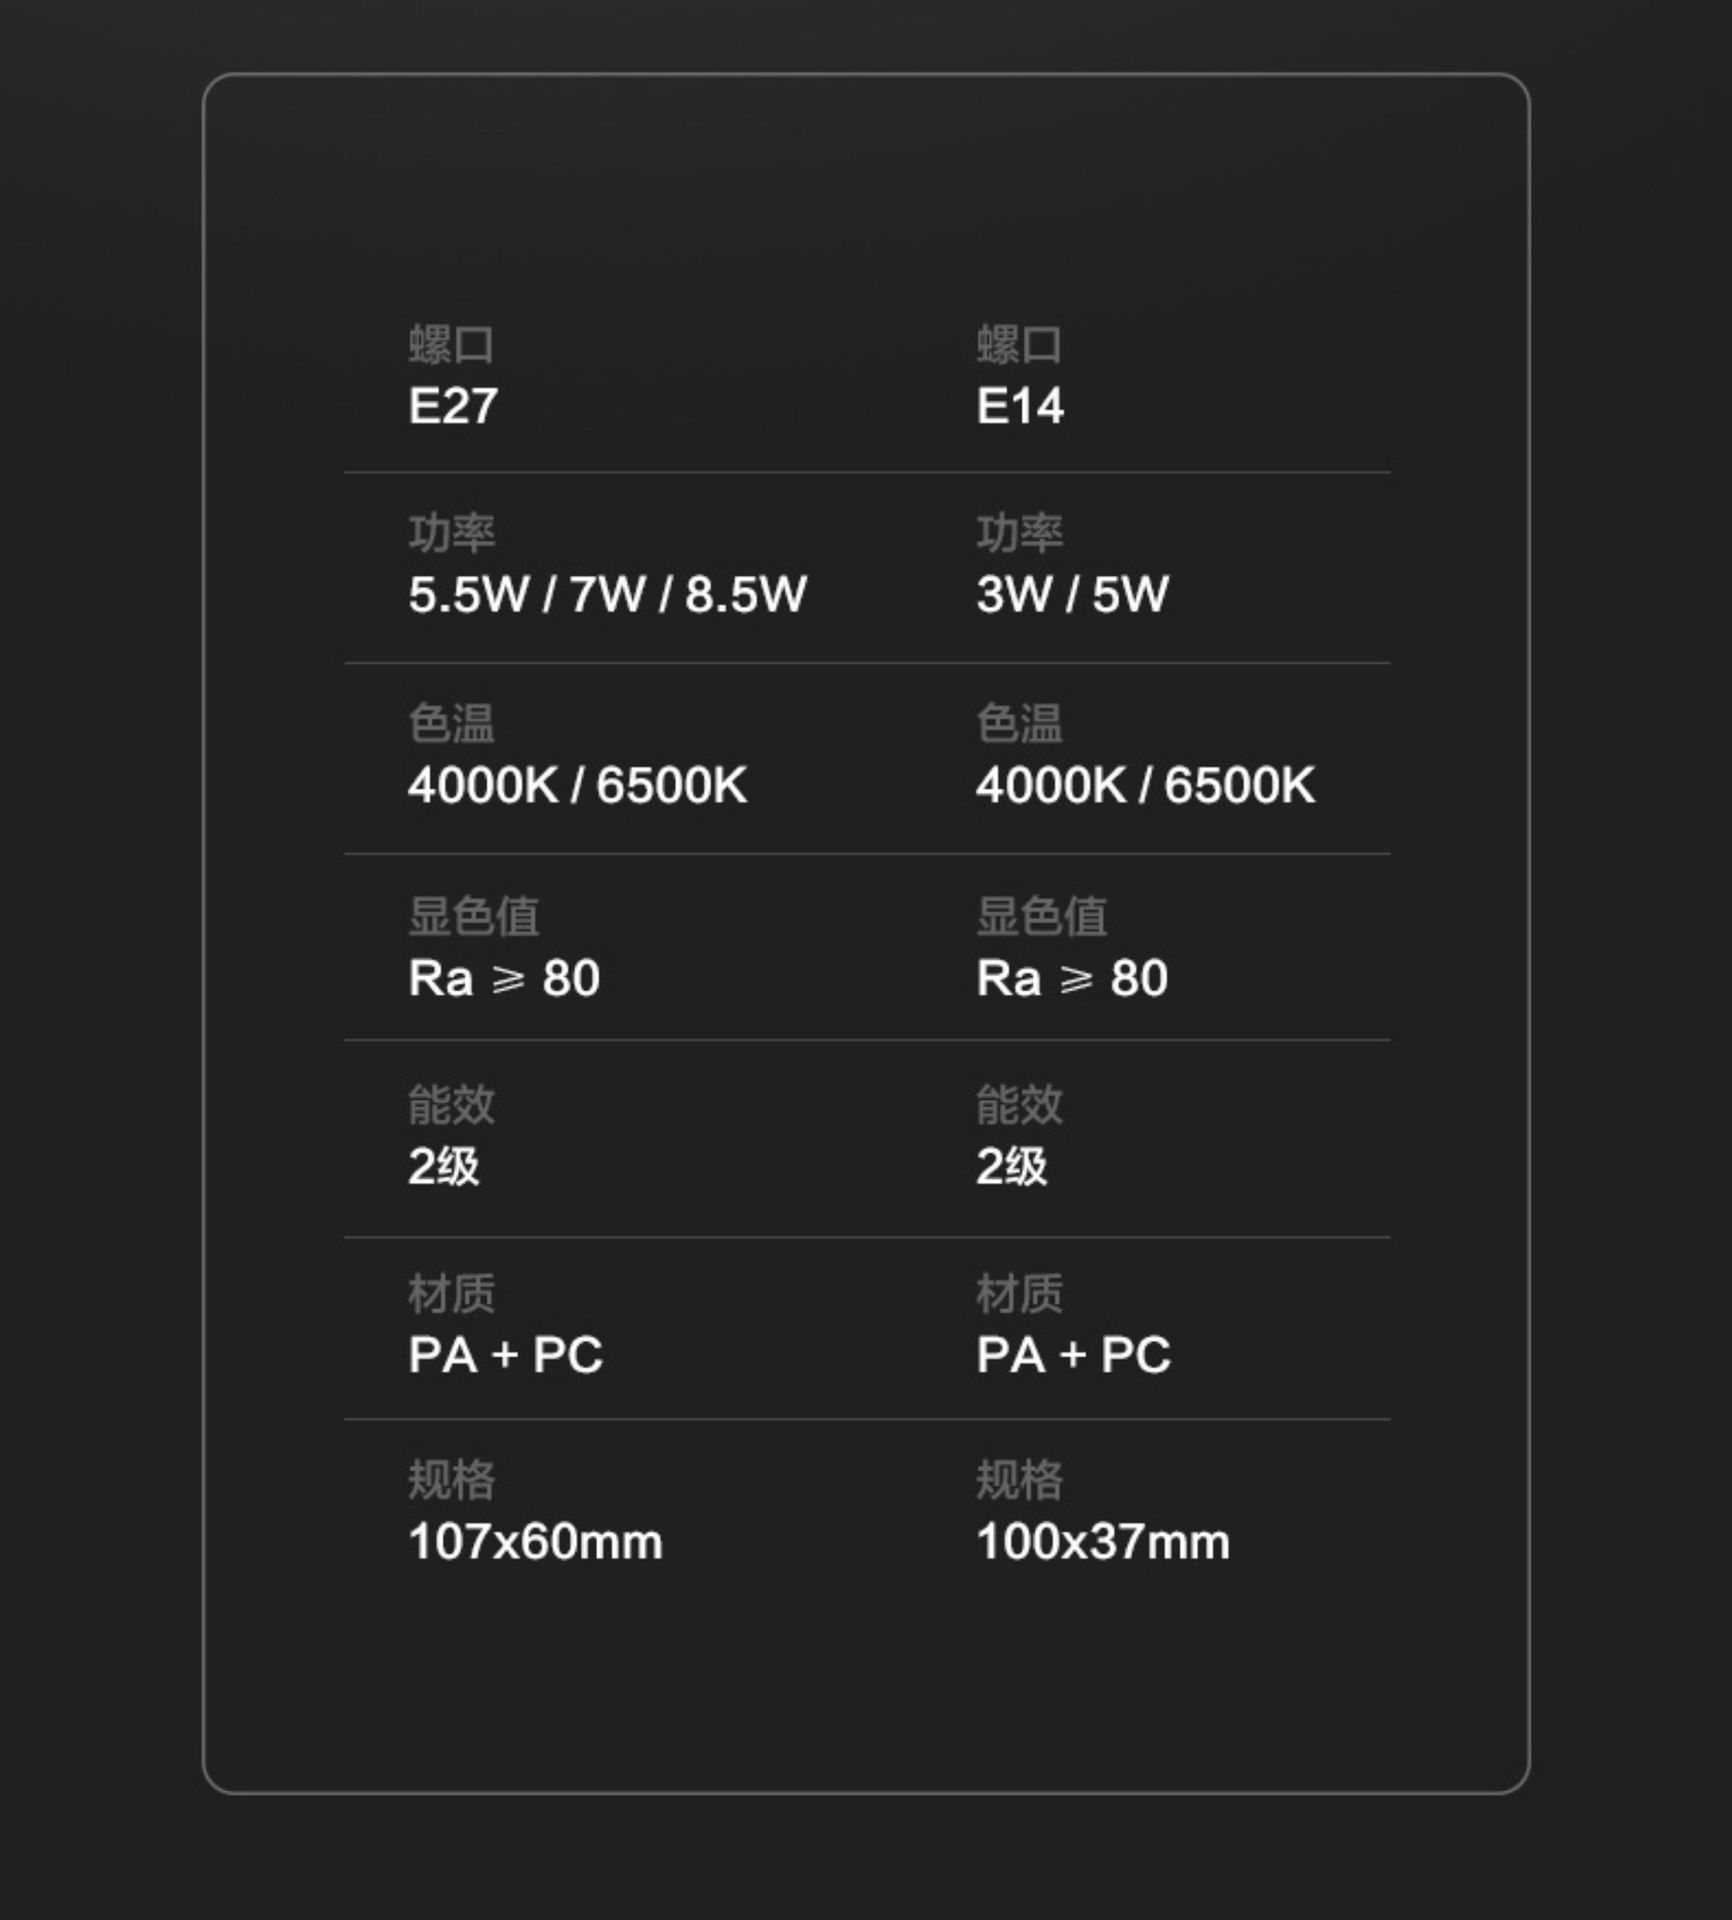Click Ra ≥ 80 in the right column
This screenshot has width=1732, height=1920.
[x=1072, y=978]
